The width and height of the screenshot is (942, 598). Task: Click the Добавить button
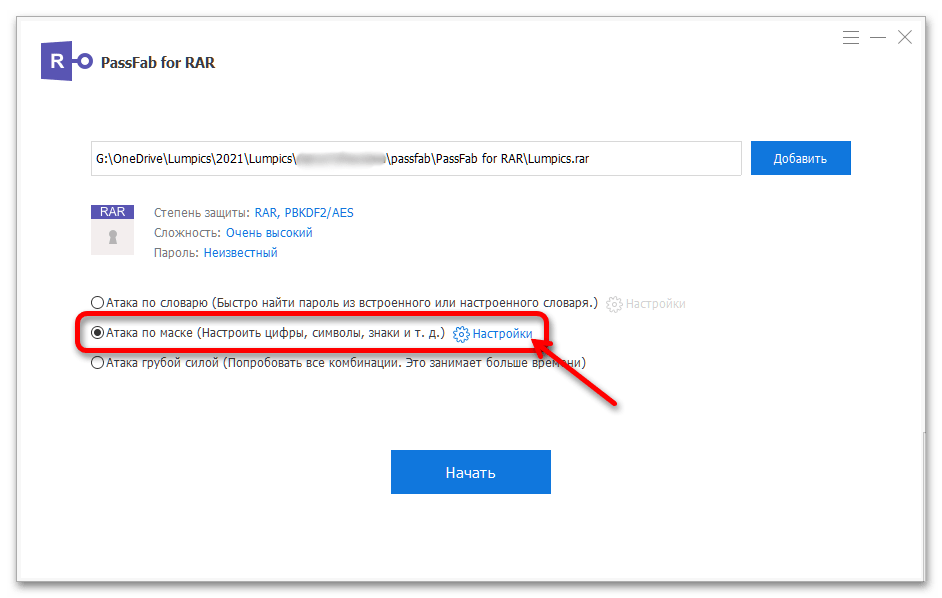[x=800, y=158]
